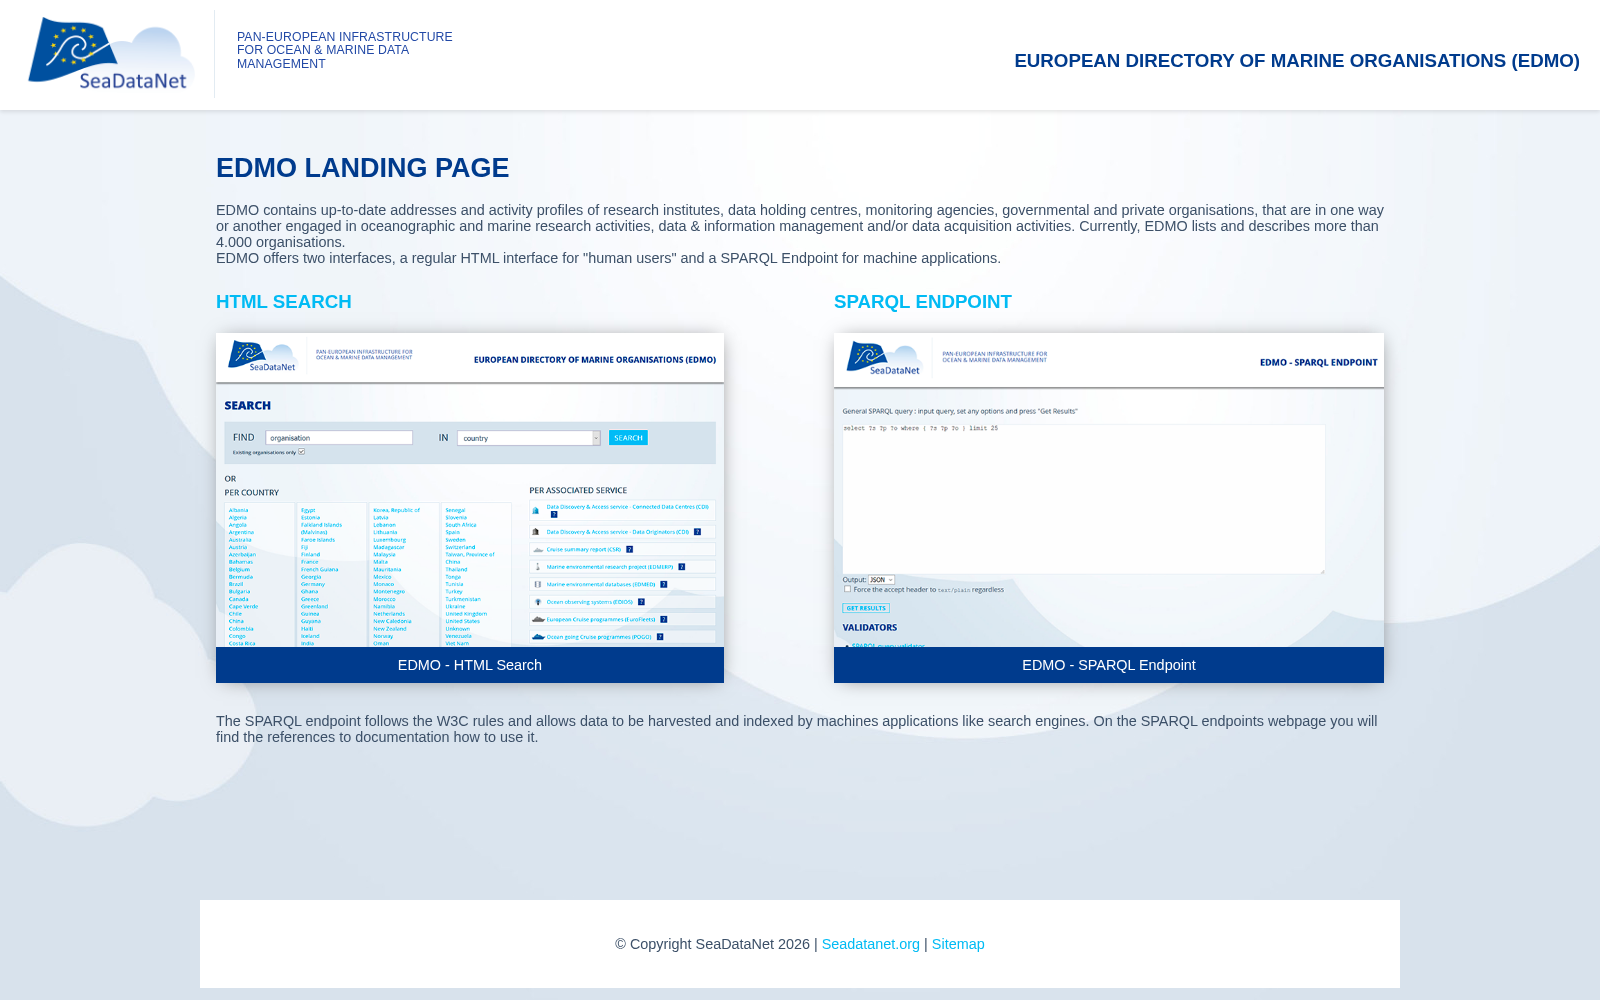The width and height of the screenshot is (1600, 1000).
Task: Click the SeaDataNet logo
Action: (x=111, y=54)
